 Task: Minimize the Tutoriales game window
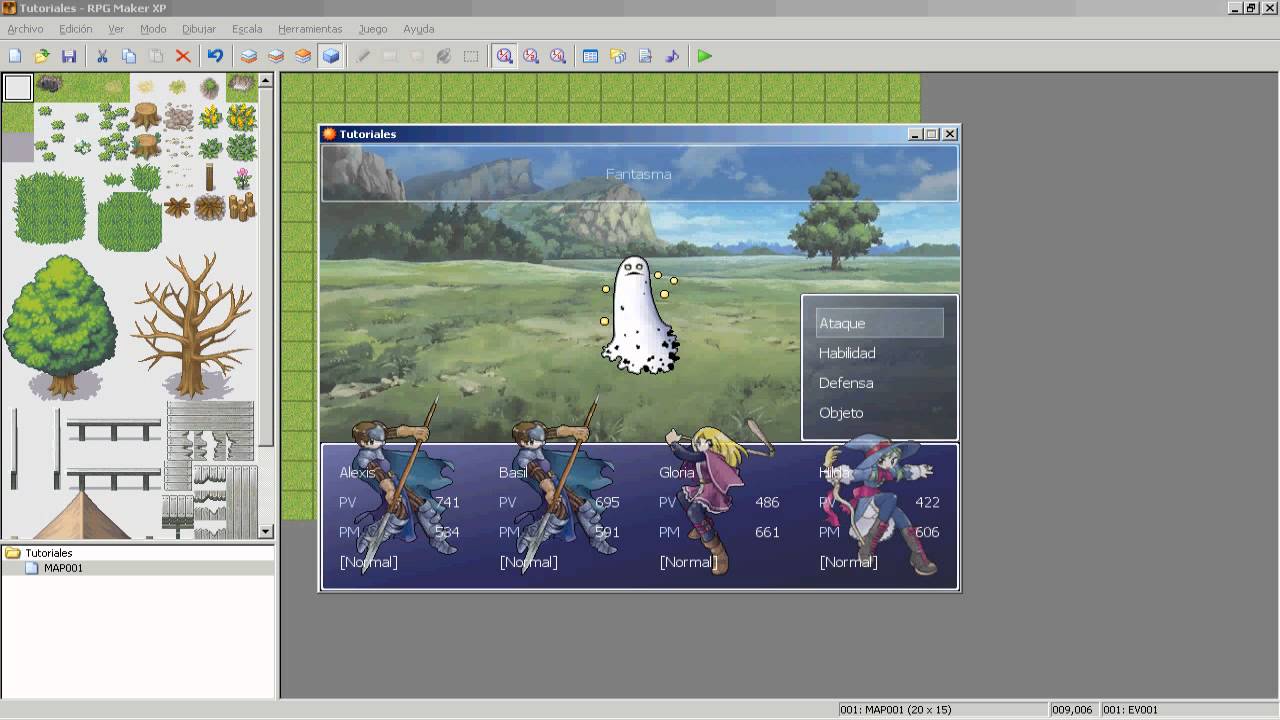click(915, 134)
